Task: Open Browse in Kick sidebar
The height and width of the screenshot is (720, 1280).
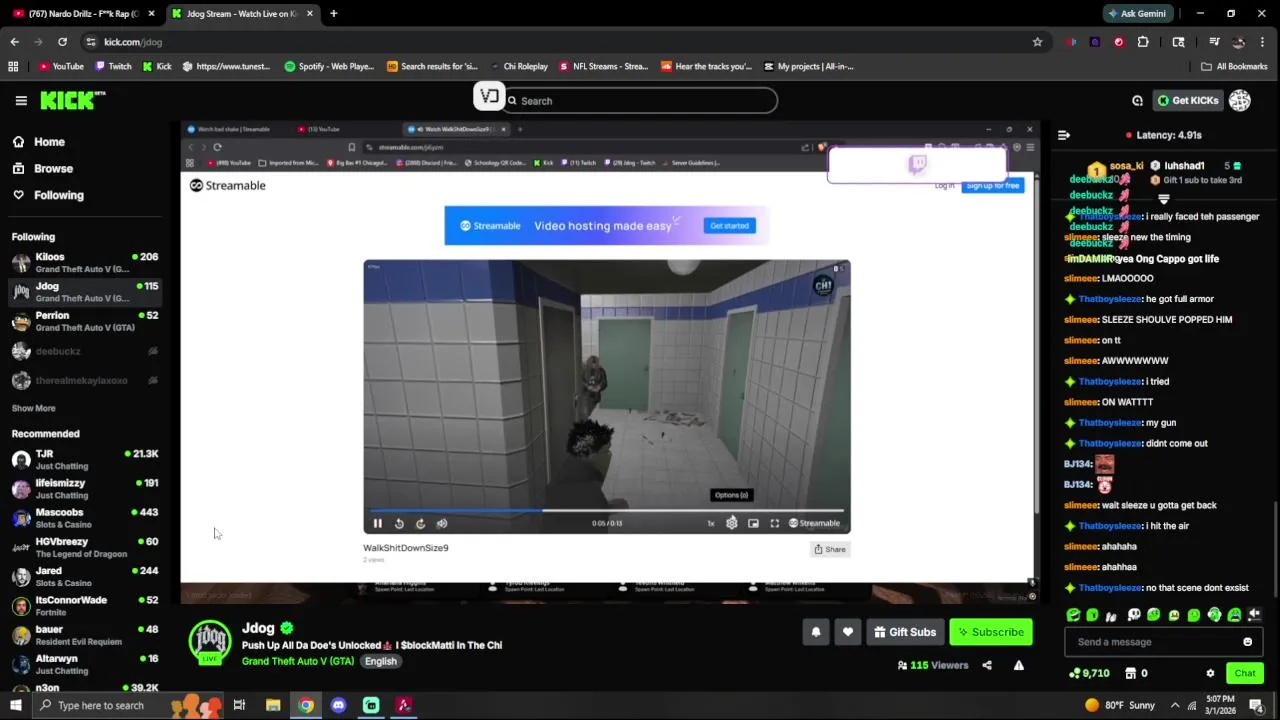Action: coord(53,169)
